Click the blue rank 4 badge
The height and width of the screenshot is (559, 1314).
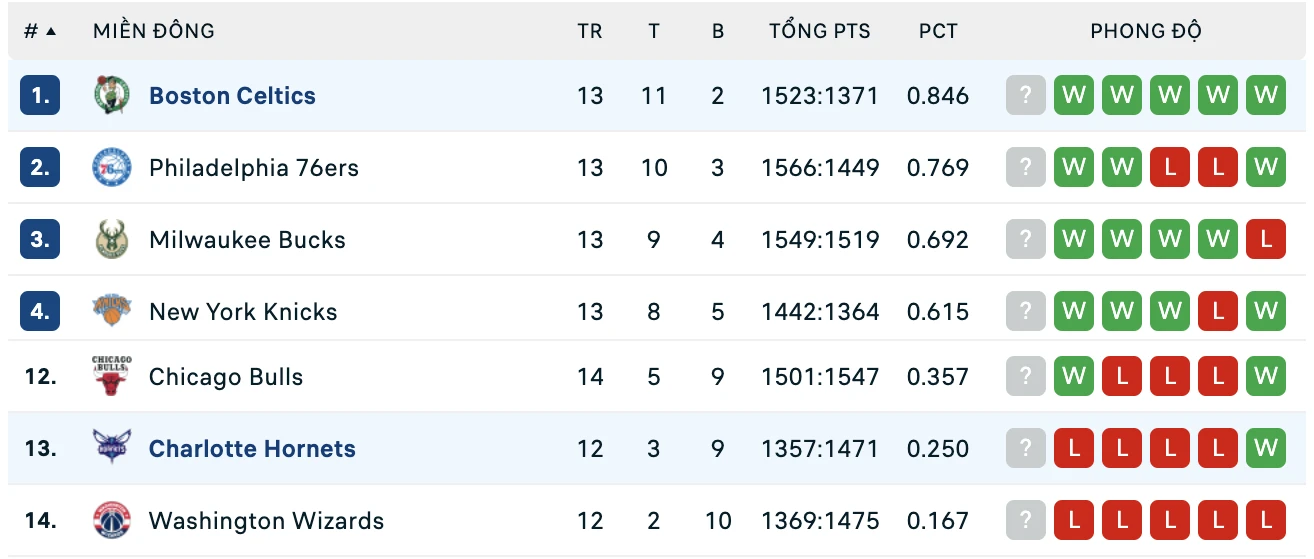40,312
